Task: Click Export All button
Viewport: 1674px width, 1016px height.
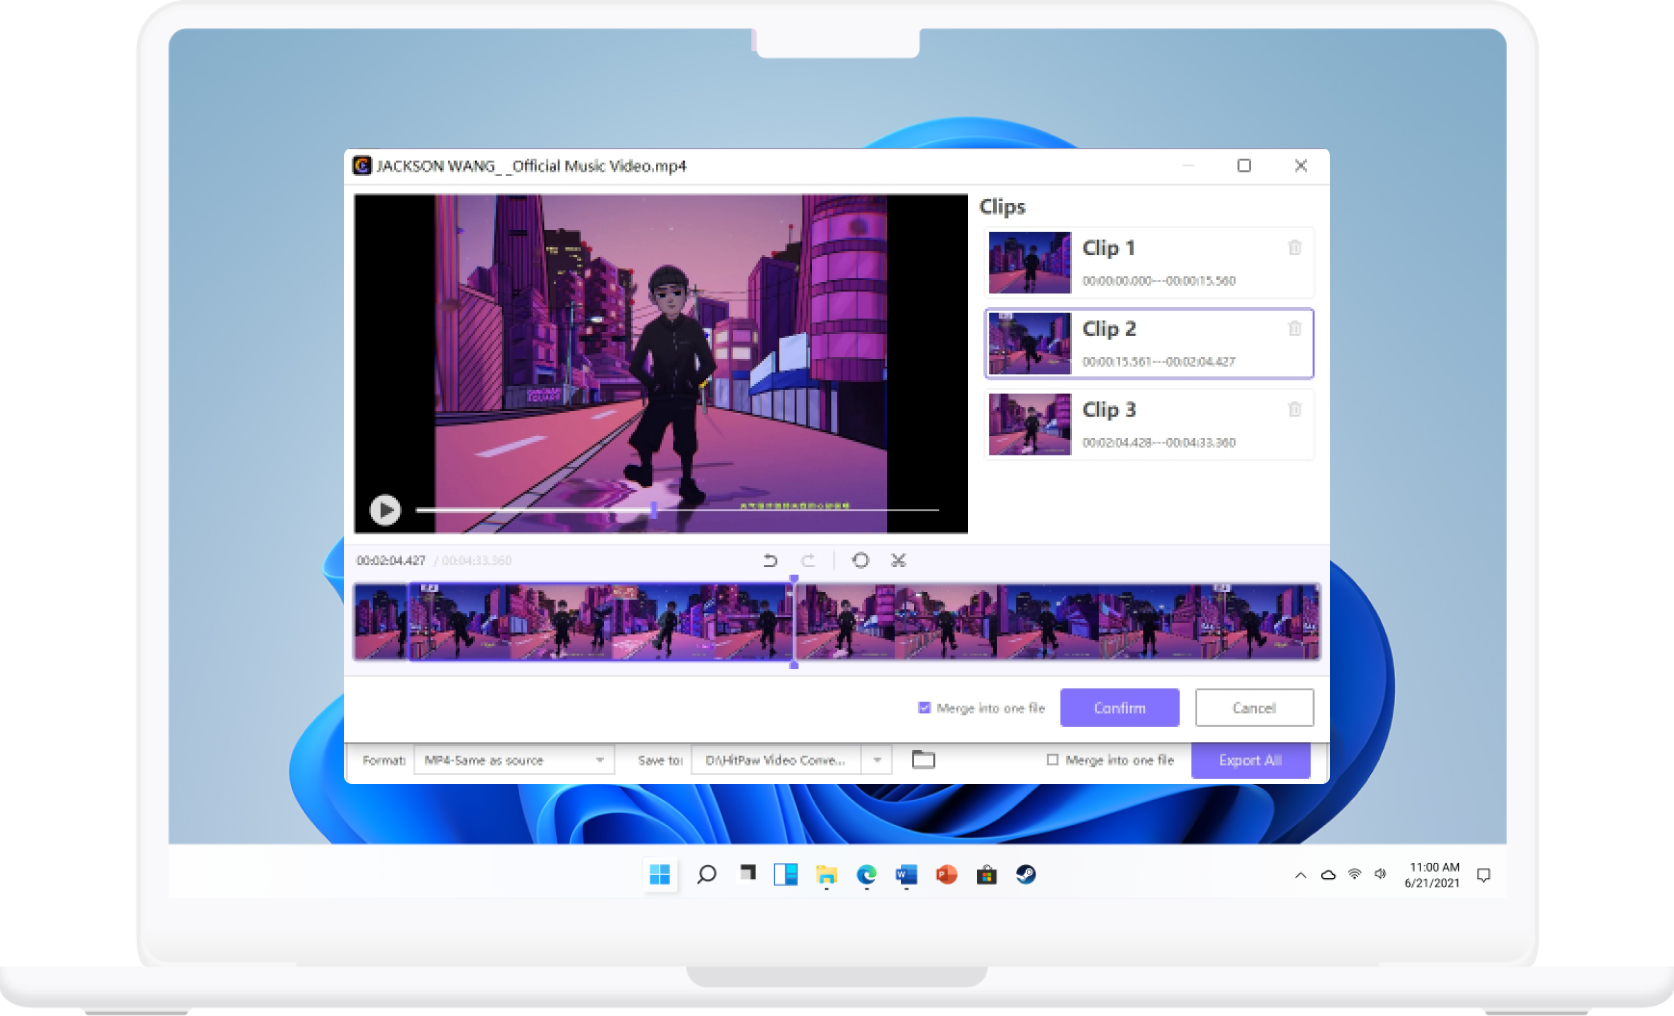Action: (1251, 760)
